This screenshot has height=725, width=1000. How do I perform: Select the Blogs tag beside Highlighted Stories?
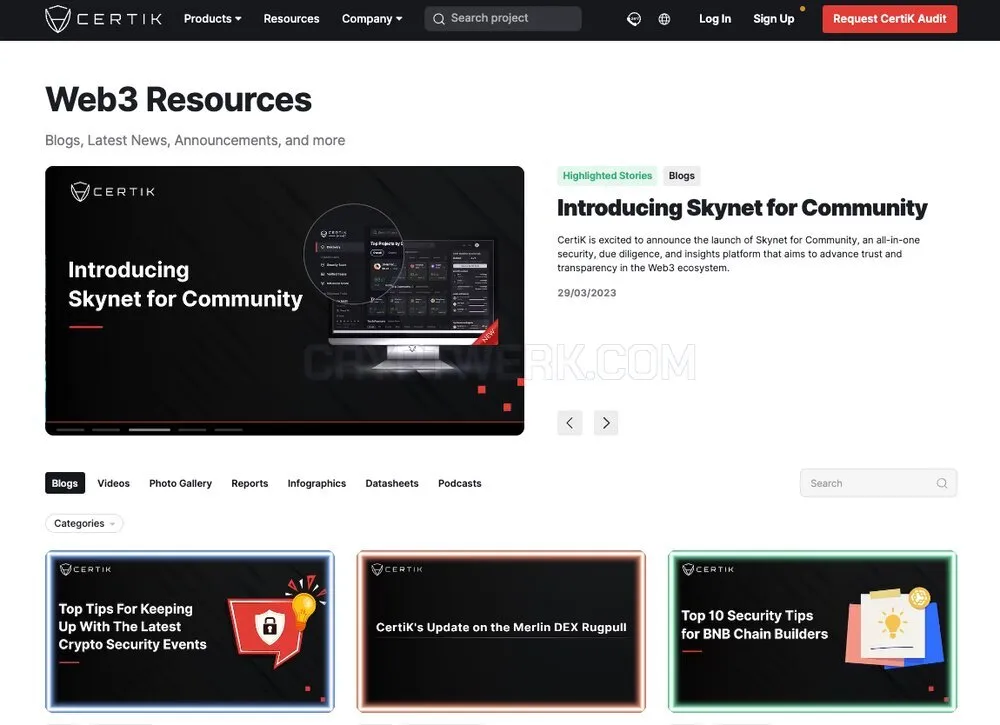tap(681, 175)
